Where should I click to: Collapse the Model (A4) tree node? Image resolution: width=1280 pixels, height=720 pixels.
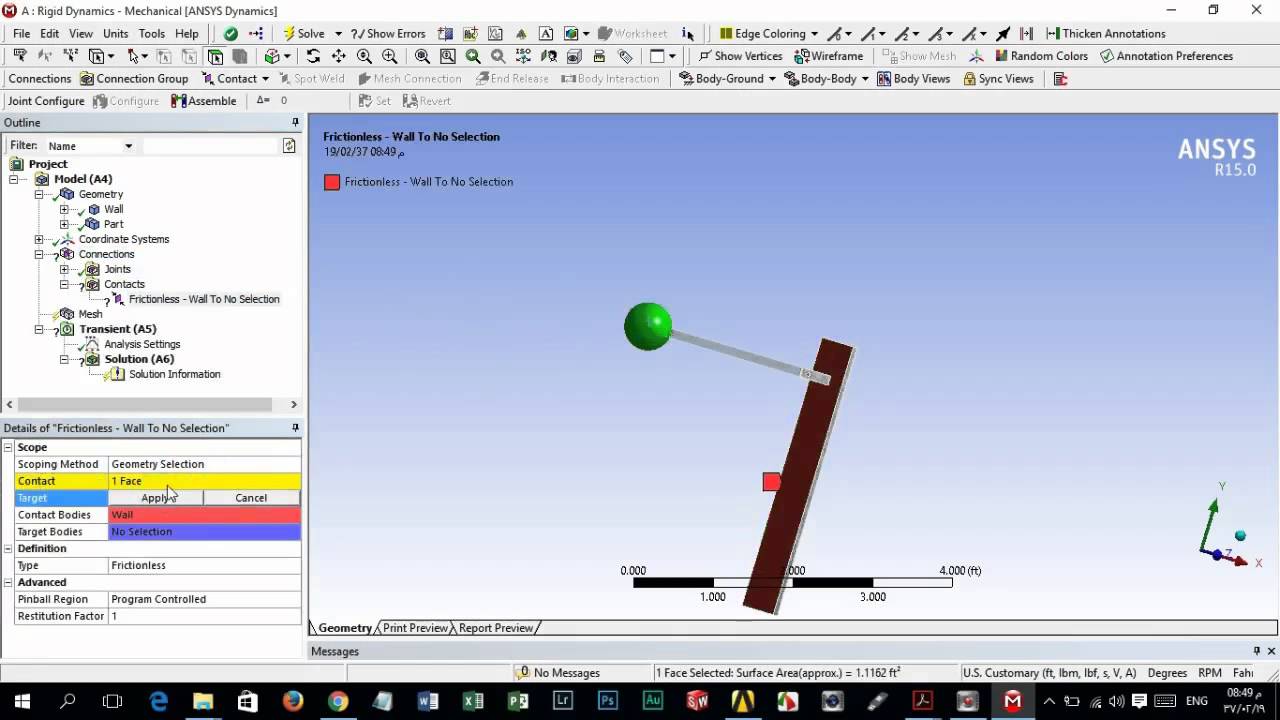[15, 179]
